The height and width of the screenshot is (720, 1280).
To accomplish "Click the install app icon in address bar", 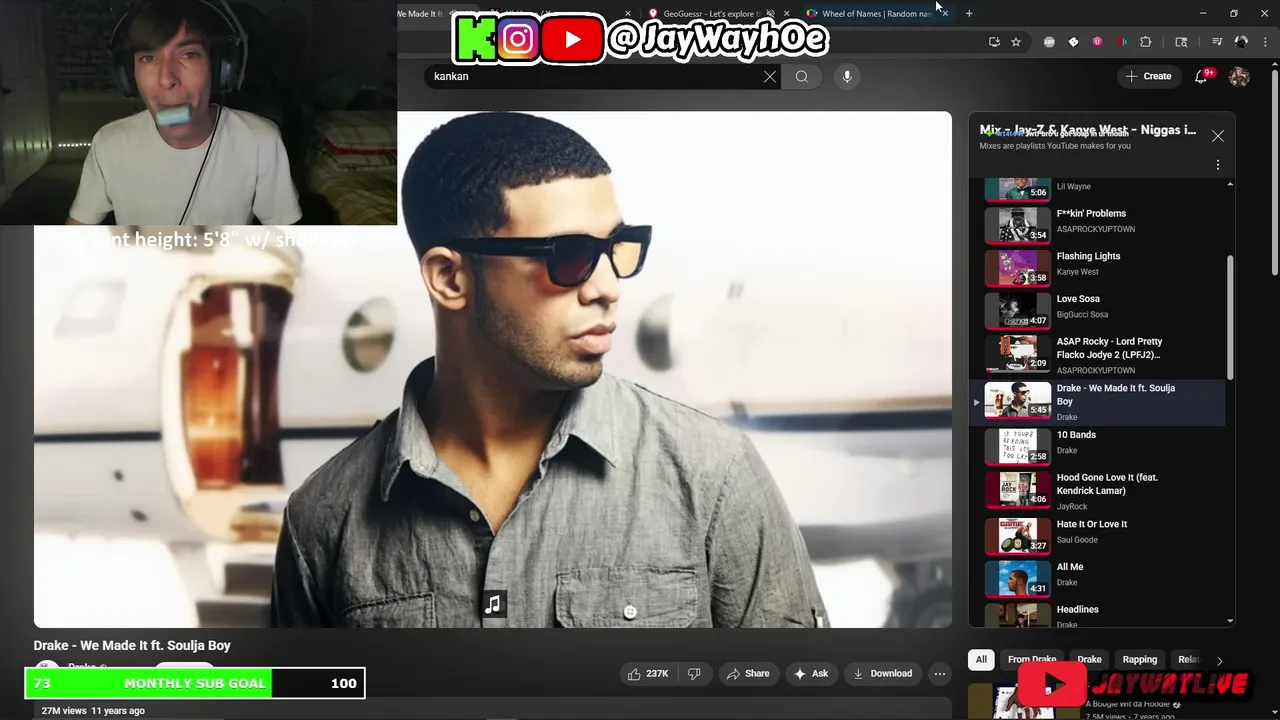I will tap(994, 42).
